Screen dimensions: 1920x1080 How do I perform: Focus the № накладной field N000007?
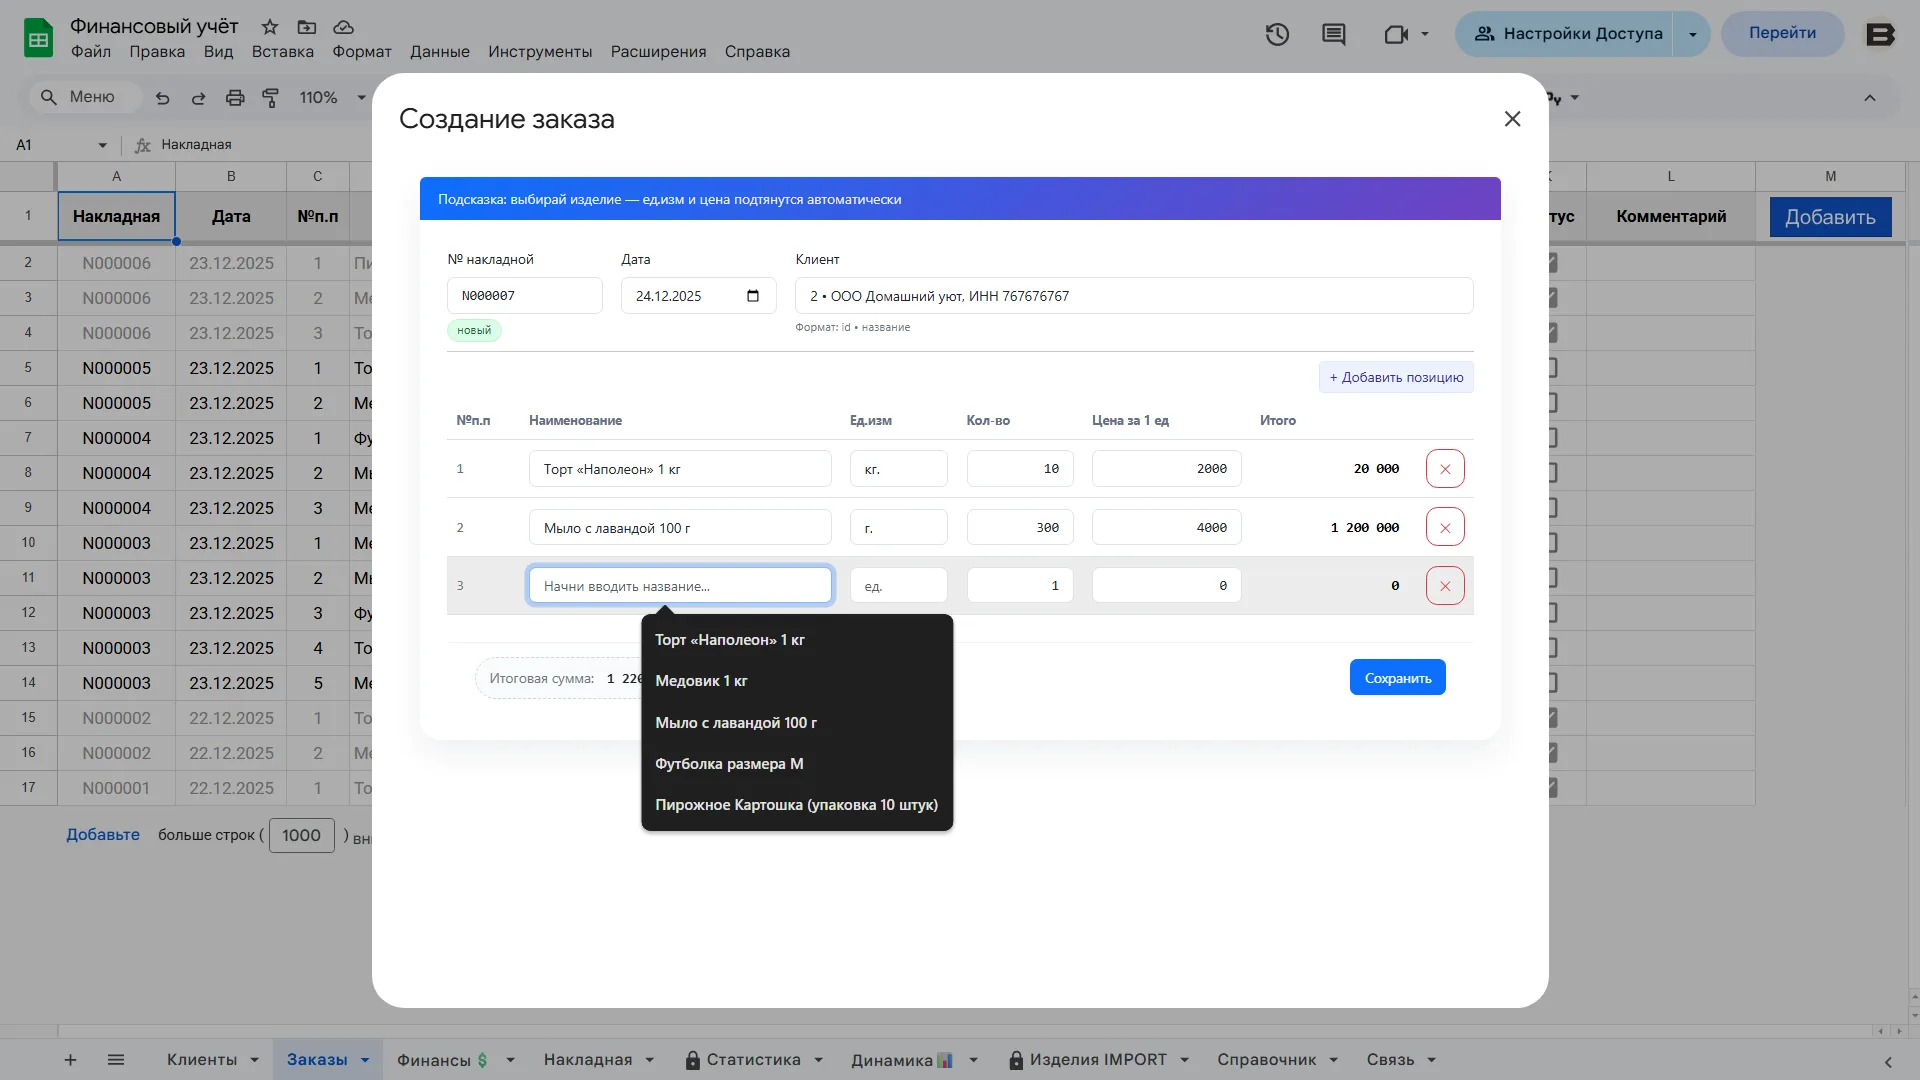[525, 296]
